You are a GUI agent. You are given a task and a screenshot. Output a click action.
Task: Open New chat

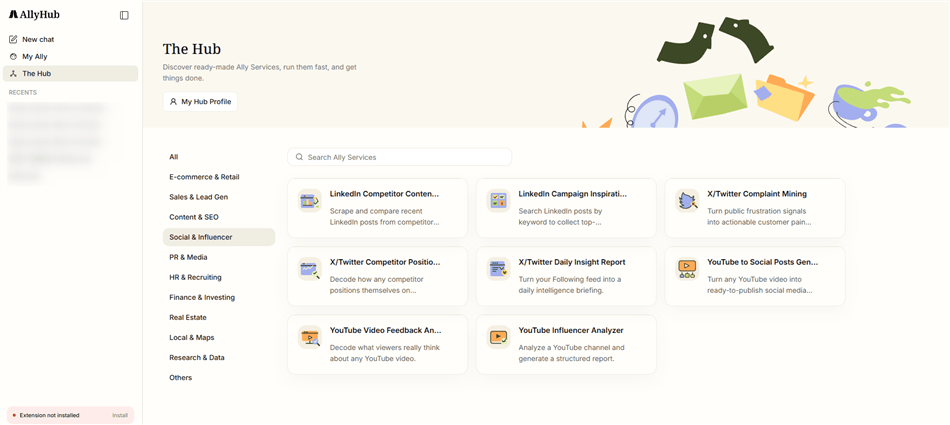70,39
